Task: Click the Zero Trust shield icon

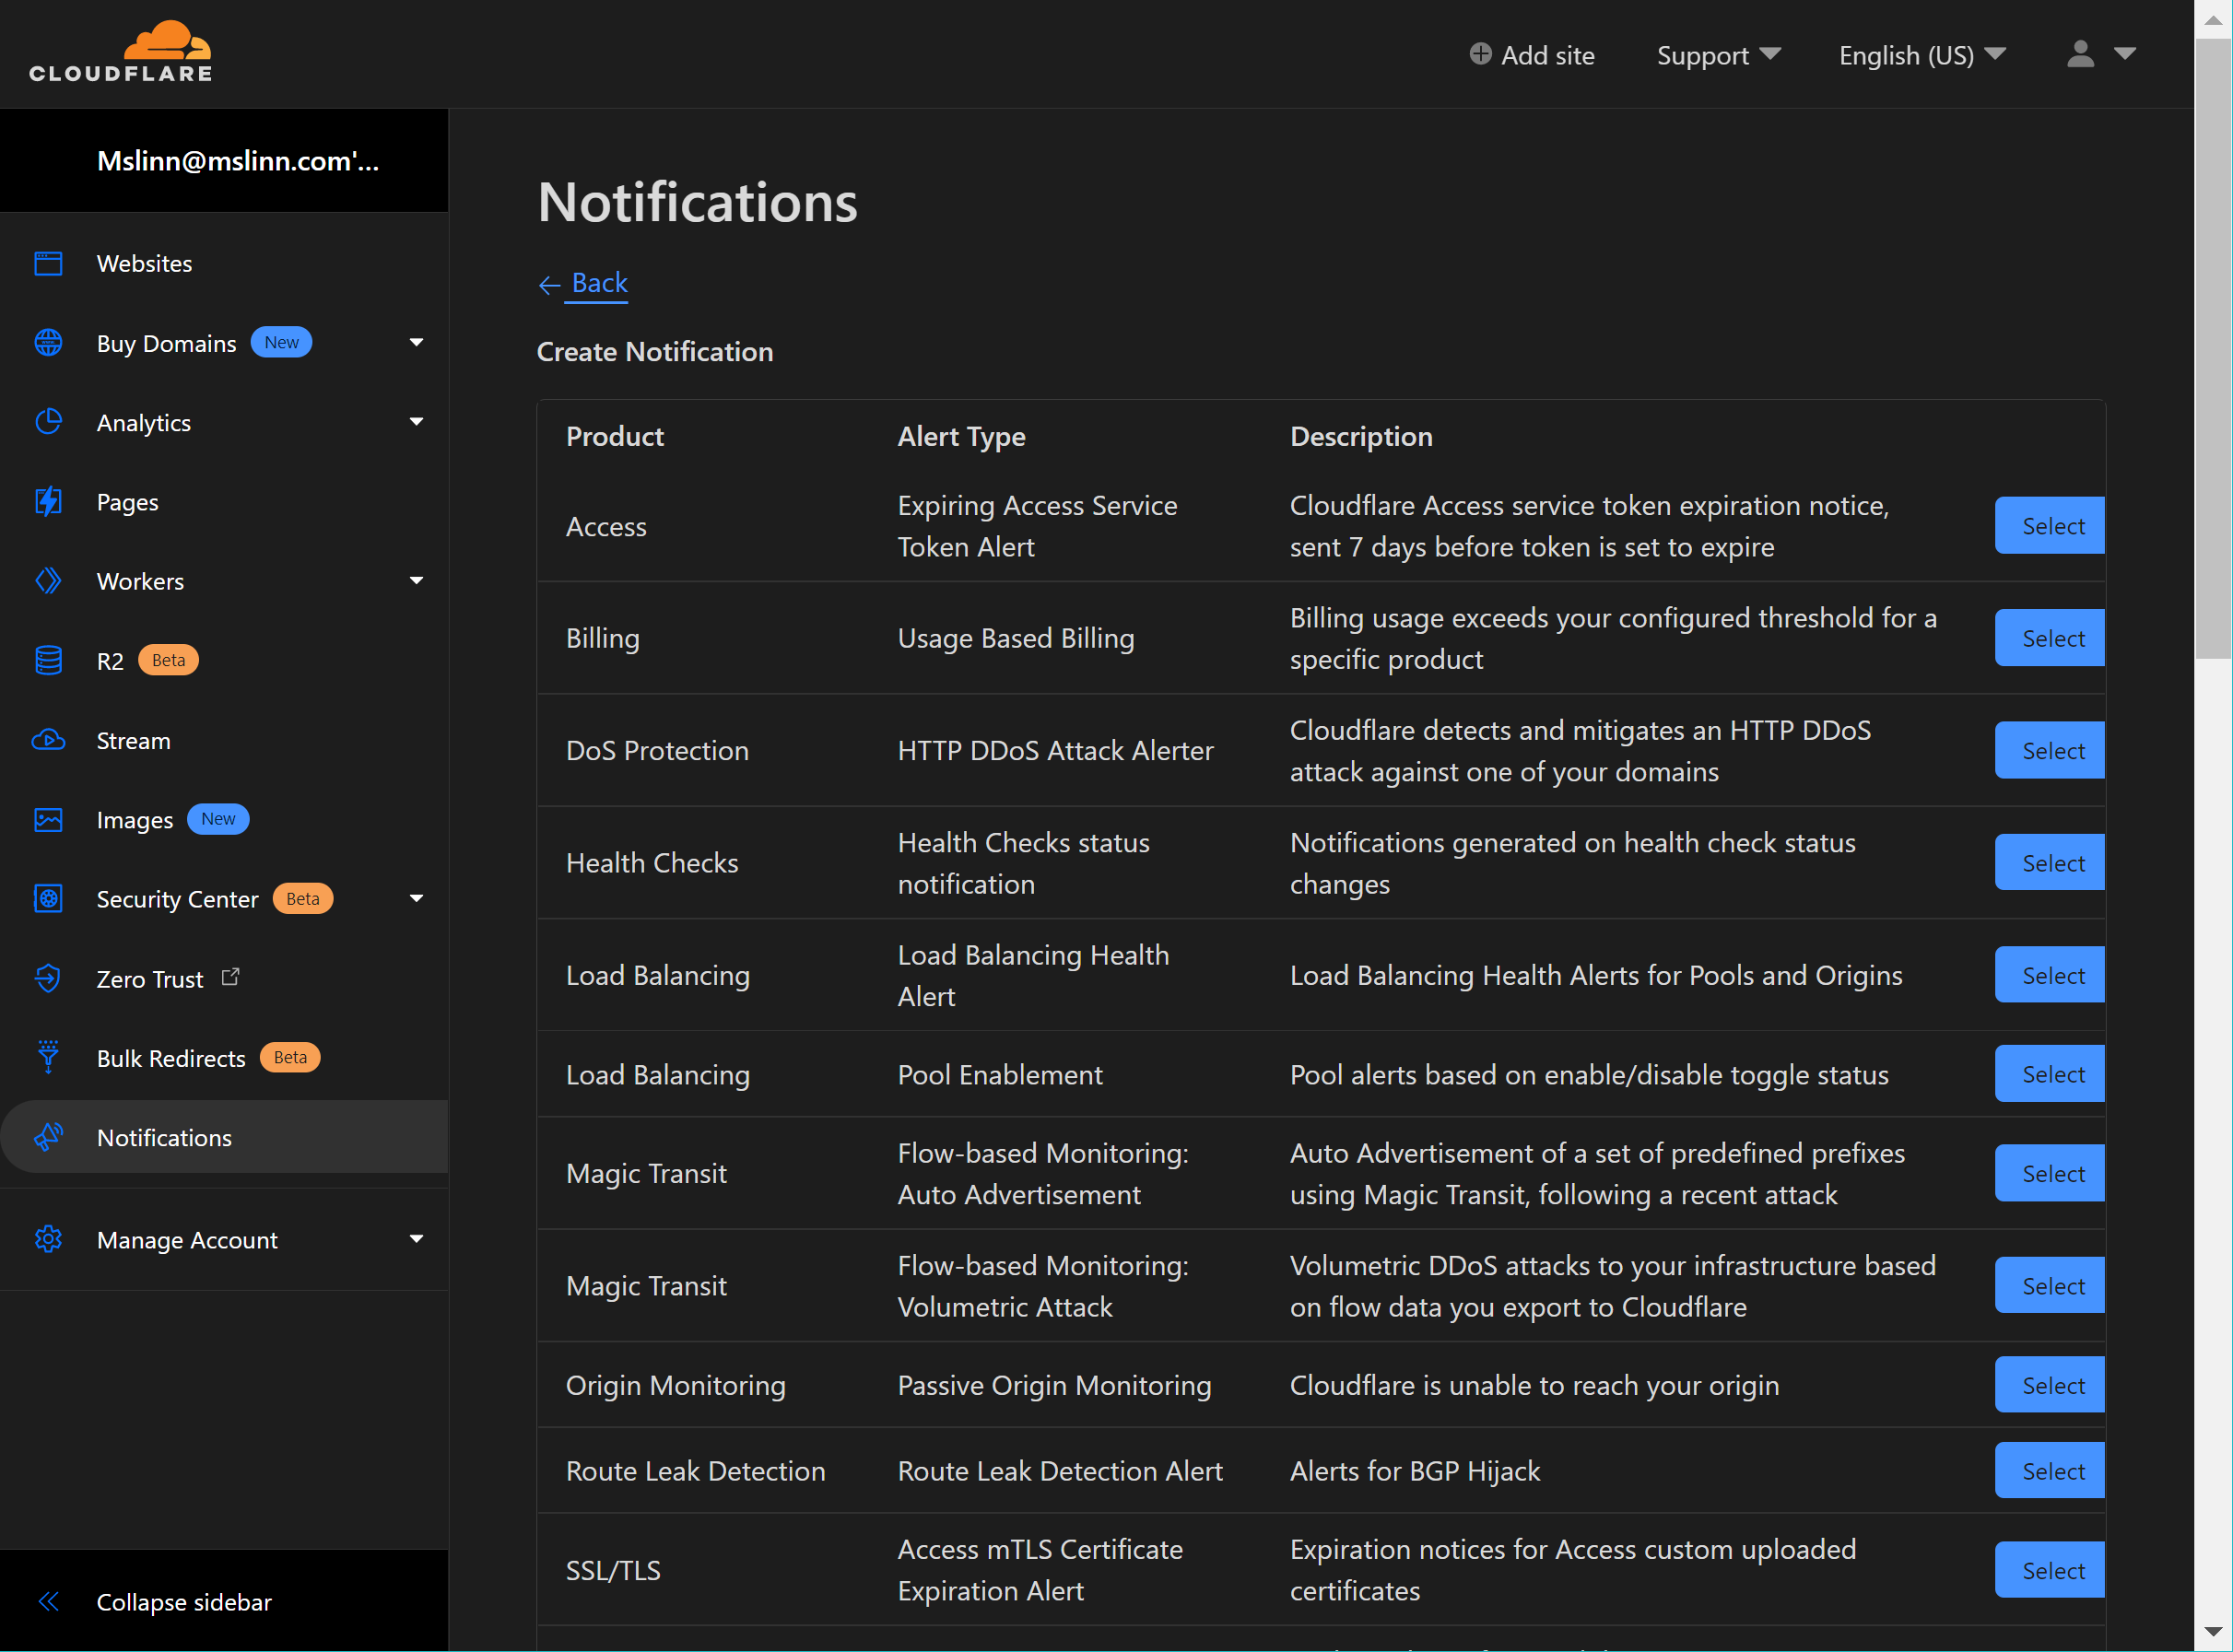Action: pyautogui.click(x=48, y=979)
